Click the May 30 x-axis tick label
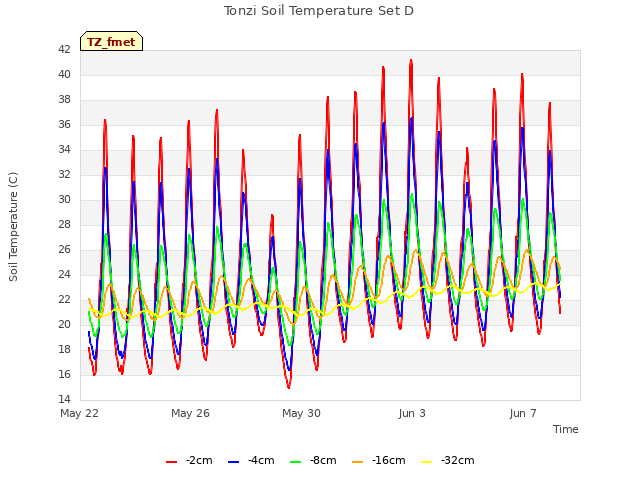Screen dimensions: 640x480 [x=301, y=413]
